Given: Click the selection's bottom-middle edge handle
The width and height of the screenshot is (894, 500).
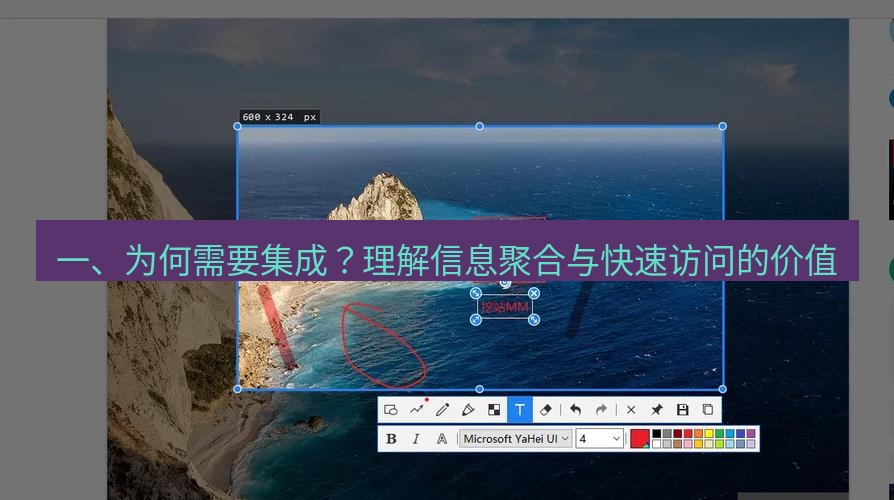Looking at the screenshot, I should (479, 389).
